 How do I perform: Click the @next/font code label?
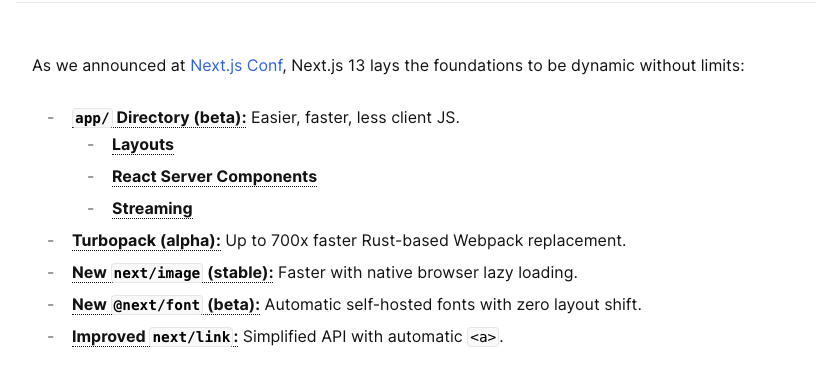pyautogui.click(x=157, y=305)
